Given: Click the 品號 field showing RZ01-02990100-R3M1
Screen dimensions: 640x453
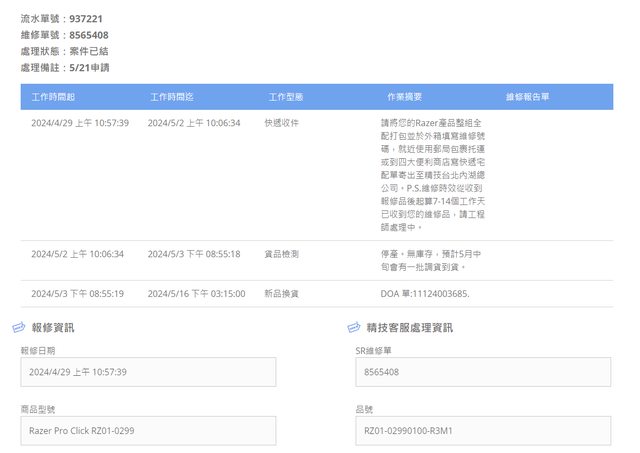Looking at the screenshot, I should (482, 430).
